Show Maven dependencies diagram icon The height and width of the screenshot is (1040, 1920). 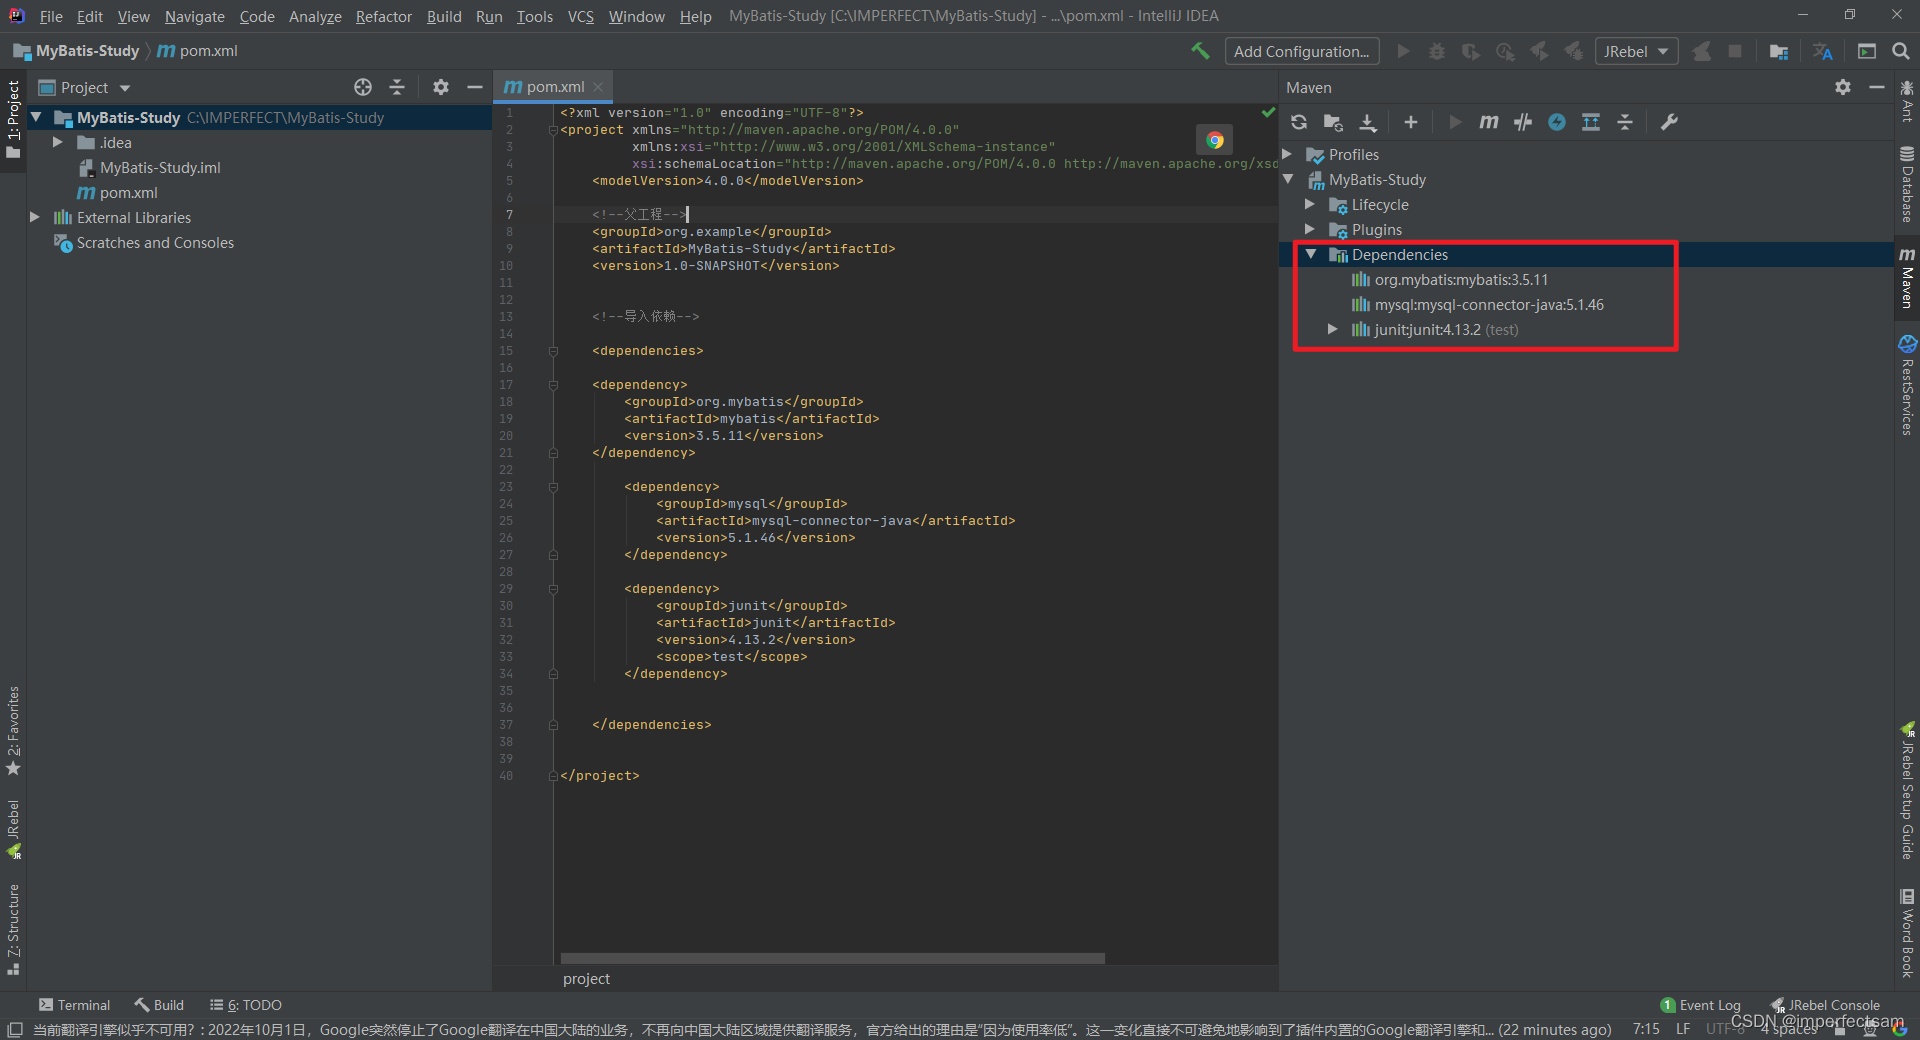coord(1591,122)
